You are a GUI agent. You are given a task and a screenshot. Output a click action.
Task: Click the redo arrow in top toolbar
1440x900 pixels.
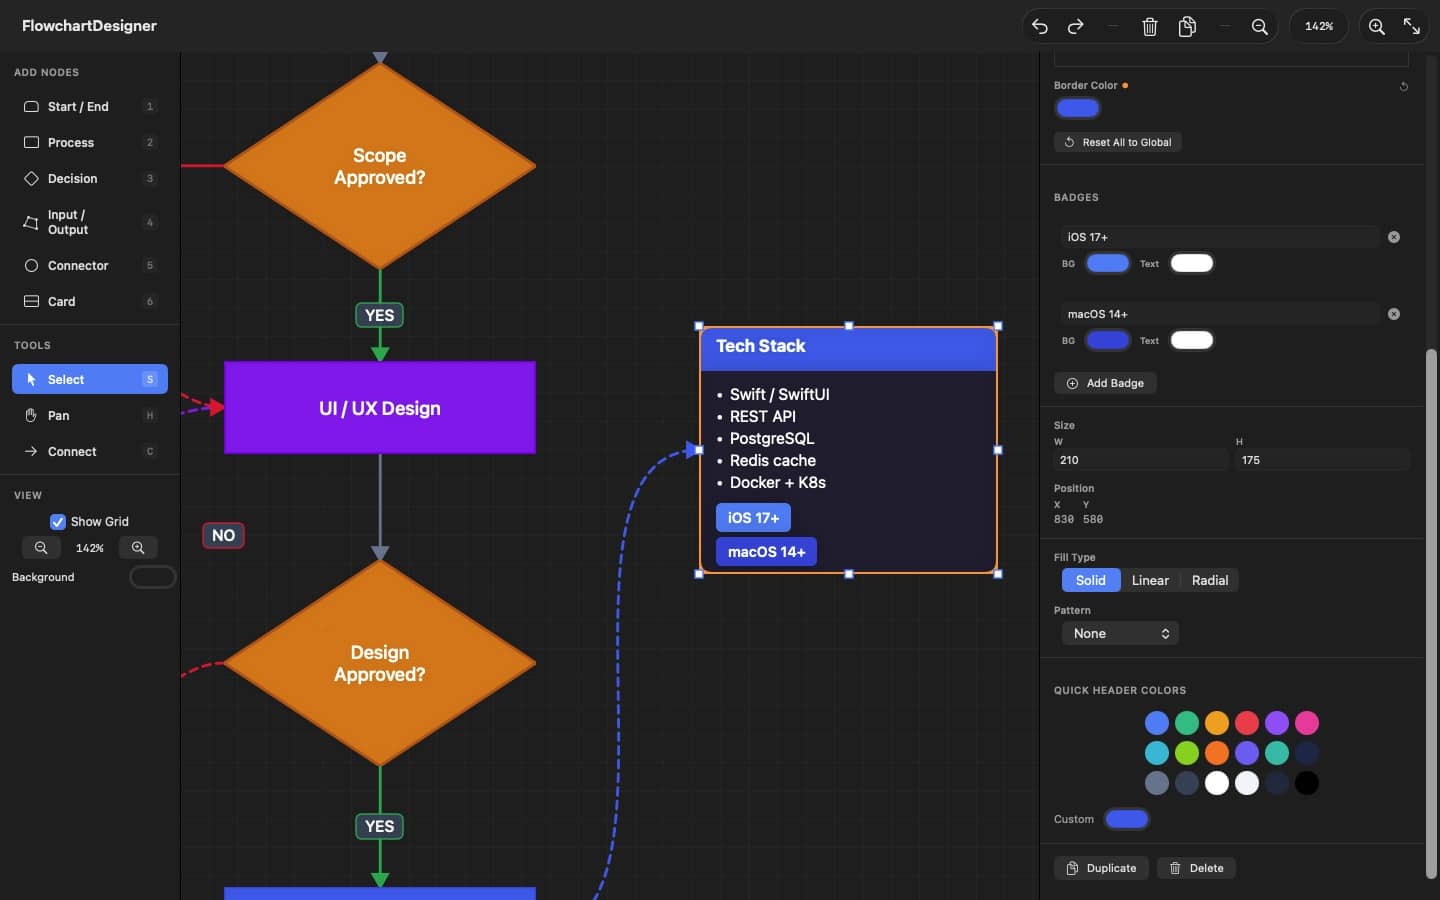1076,27
